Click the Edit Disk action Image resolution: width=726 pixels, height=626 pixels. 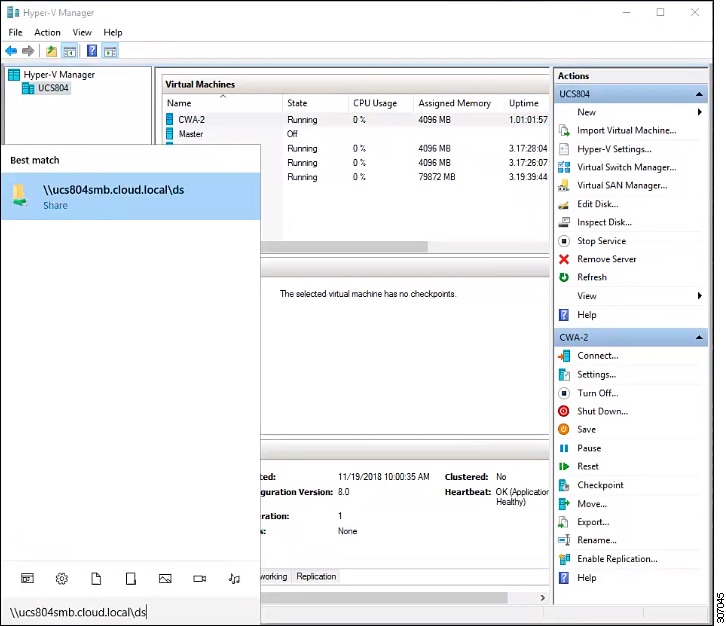click(597, 204)
